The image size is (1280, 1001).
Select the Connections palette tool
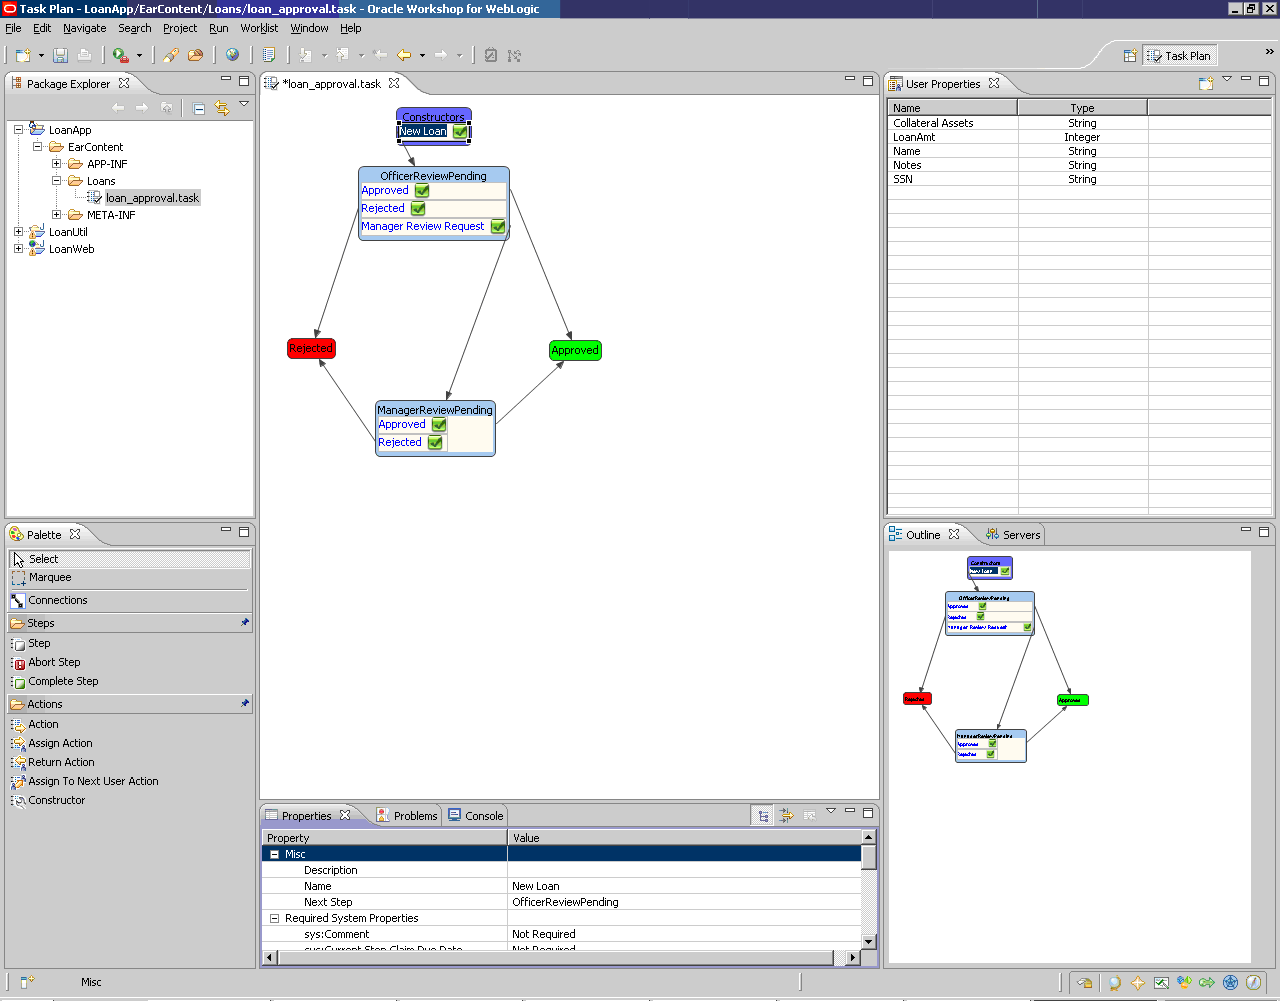pyautogui.click(x=130, y=600)
